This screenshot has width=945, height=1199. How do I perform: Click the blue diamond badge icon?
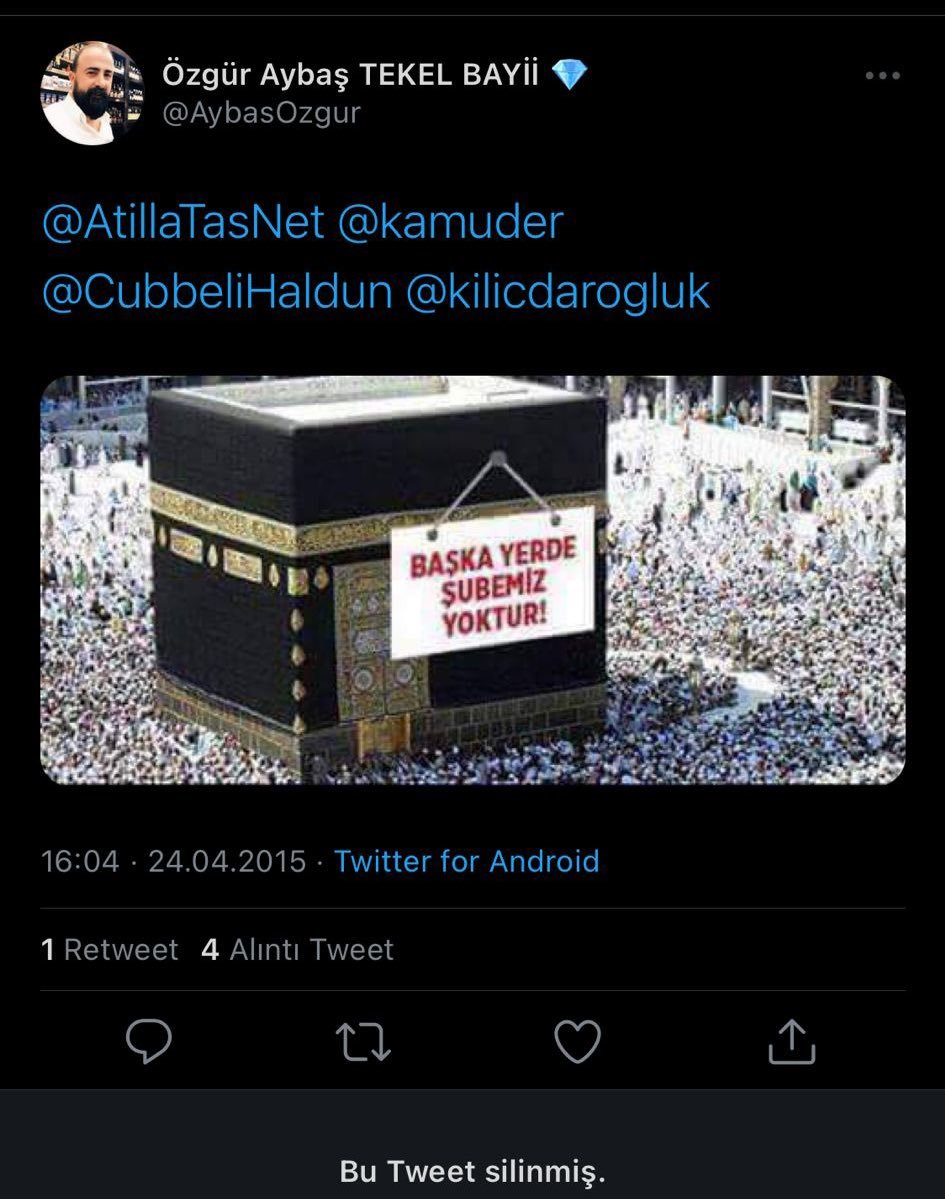coord(570,74)
